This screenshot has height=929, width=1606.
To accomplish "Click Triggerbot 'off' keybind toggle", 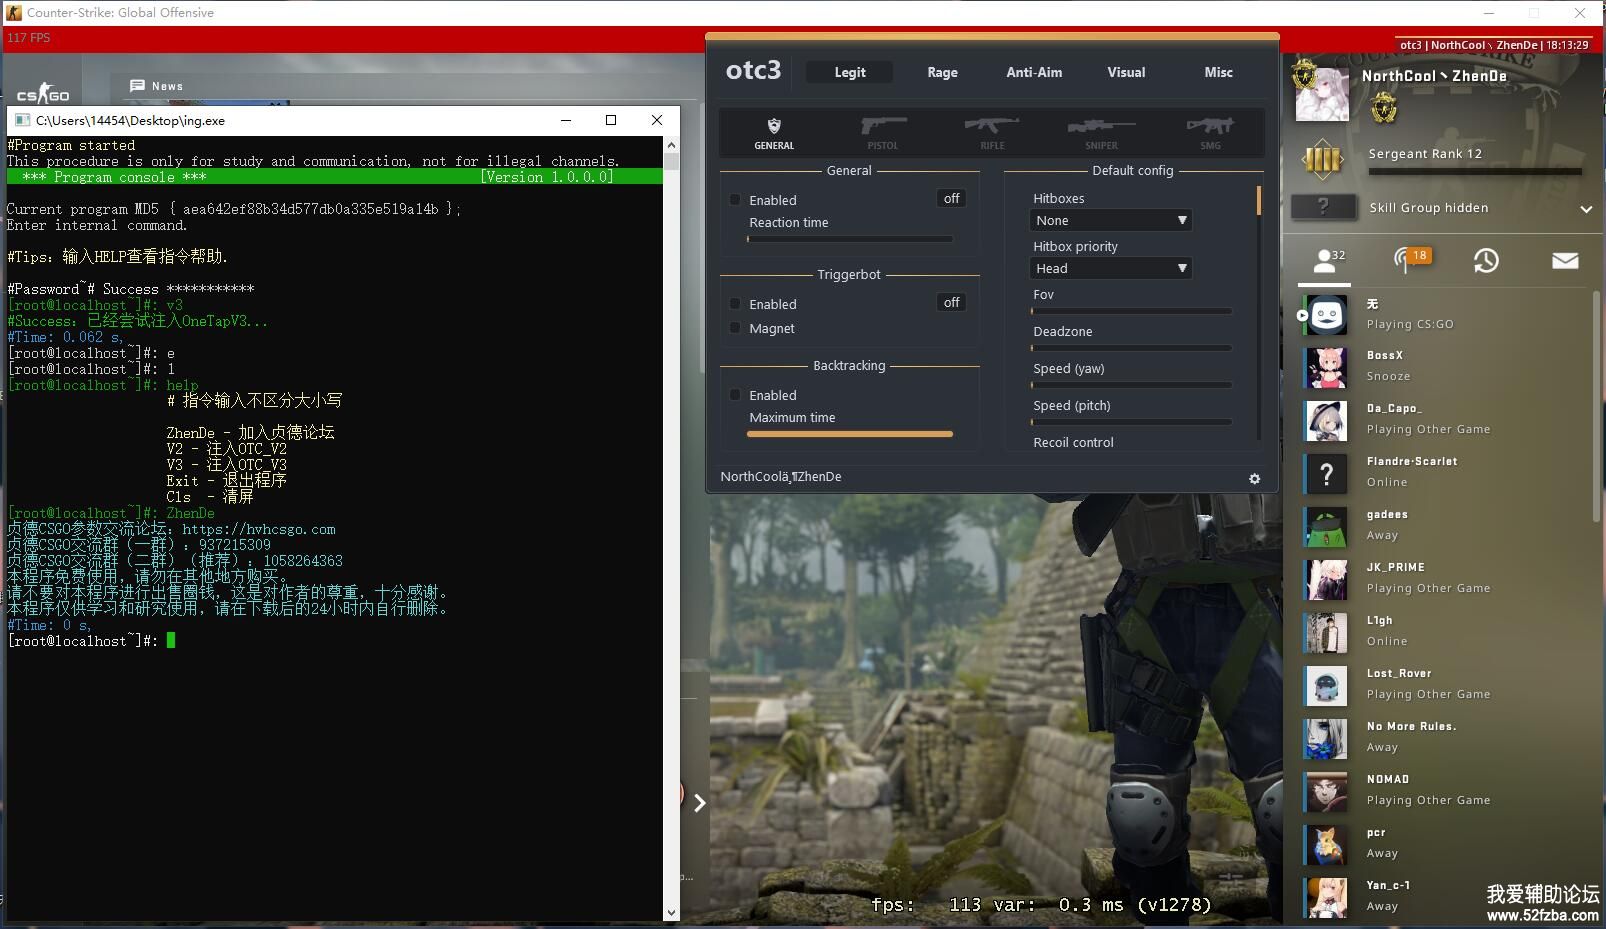I will [951, 303].
